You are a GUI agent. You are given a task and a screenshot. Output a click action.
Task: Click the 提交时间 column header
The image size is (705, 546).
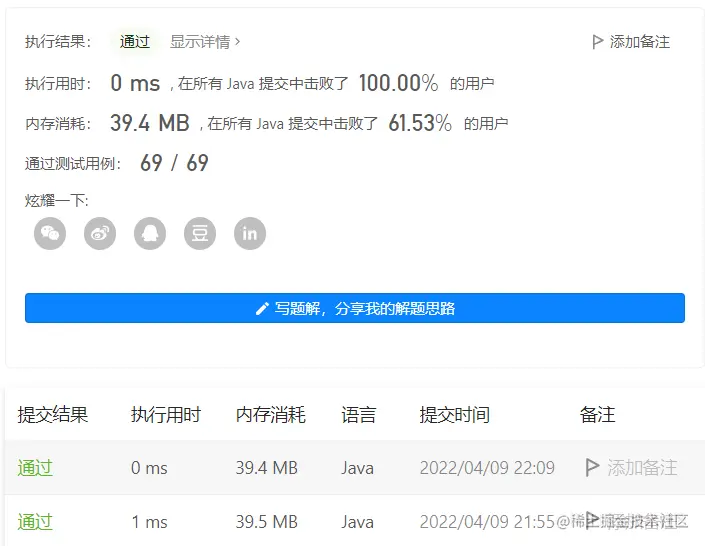(455, 414)
